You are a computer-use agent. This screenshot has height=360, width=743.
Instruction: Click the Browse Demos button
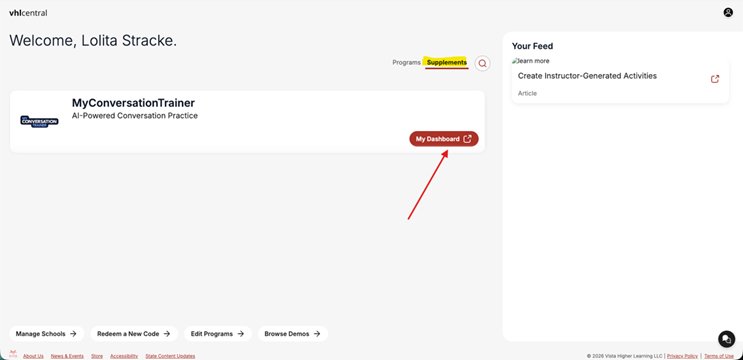point(293,334)
